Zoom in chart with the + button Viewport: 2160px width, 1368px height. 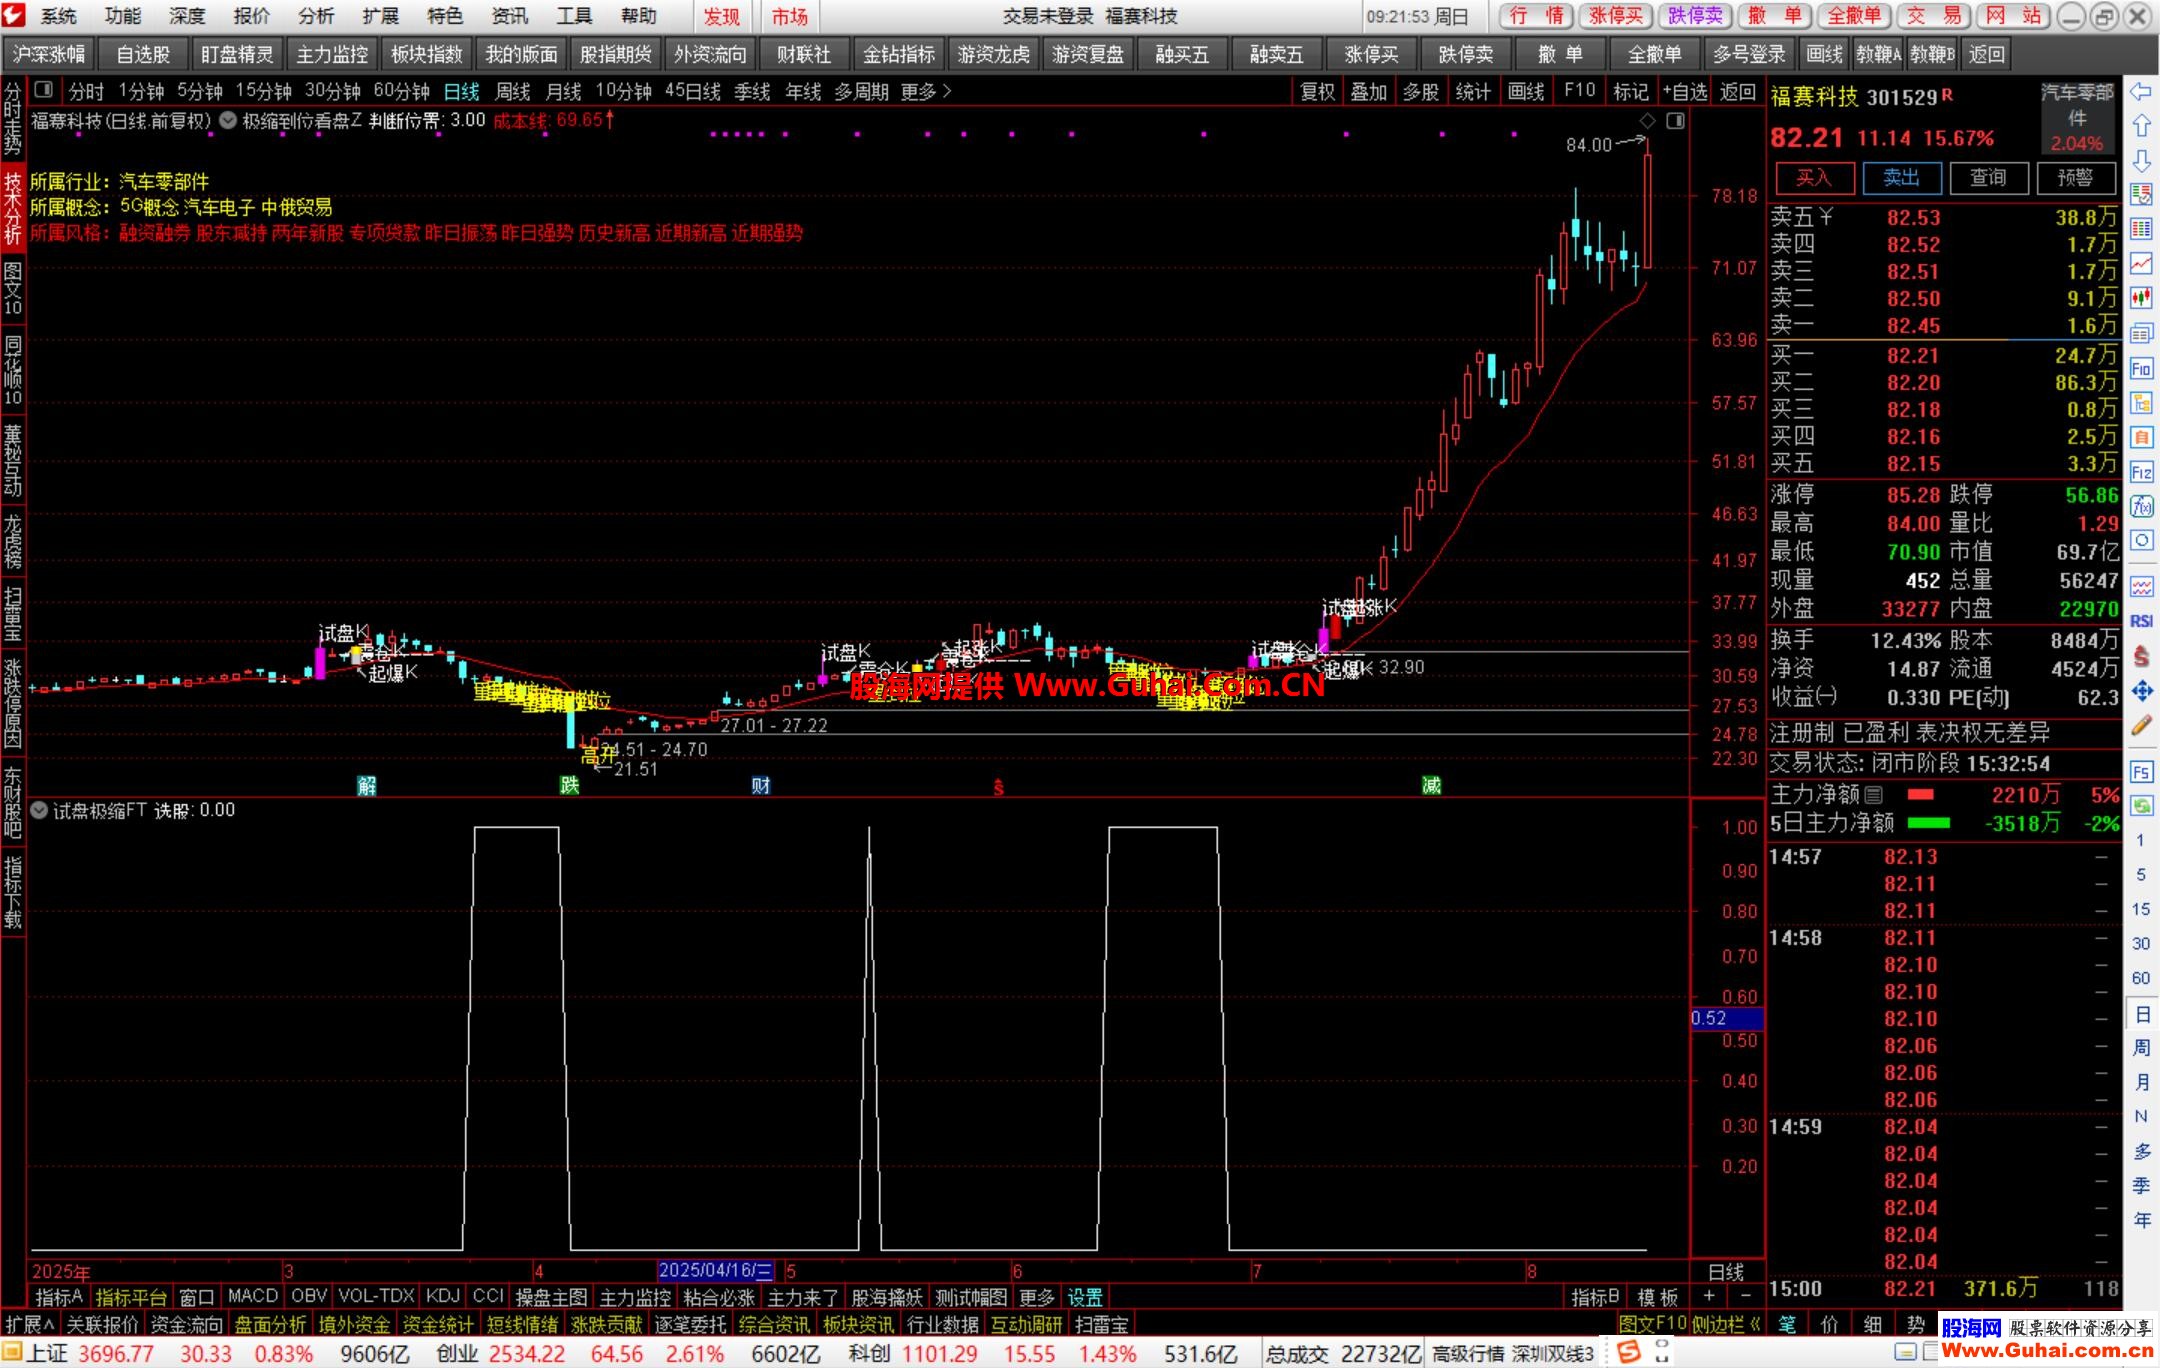click(1708, 1297)
